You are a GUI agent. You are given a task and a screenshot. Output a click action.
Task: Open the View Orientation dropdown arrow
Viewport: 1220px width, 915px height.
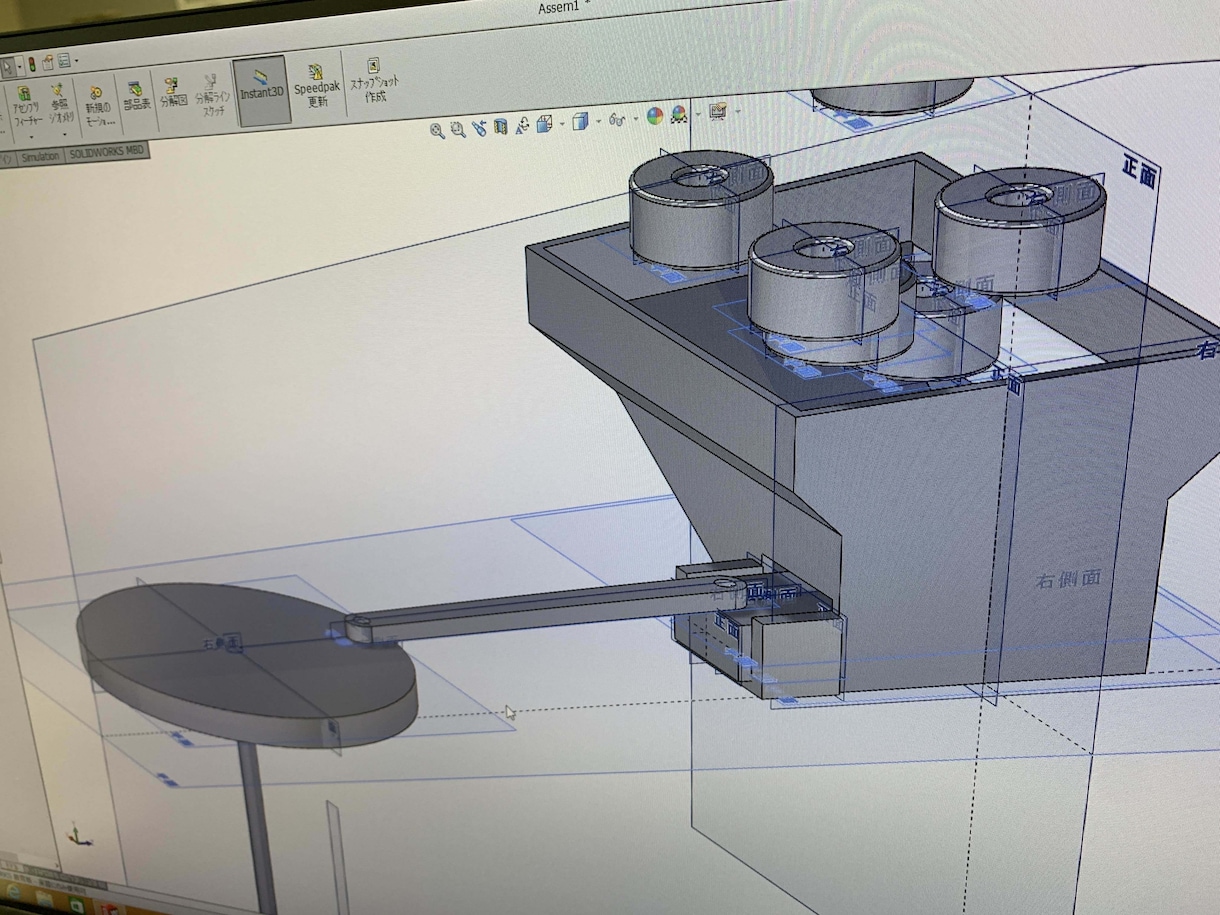(x=562, y=124)
